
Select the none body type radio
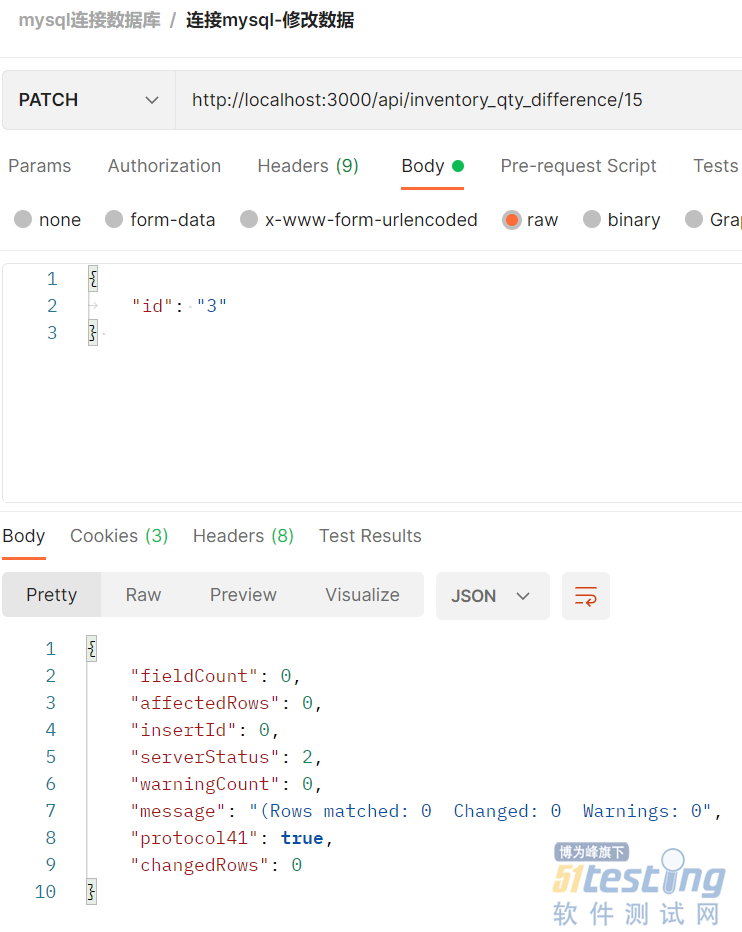tap(23, 220)
